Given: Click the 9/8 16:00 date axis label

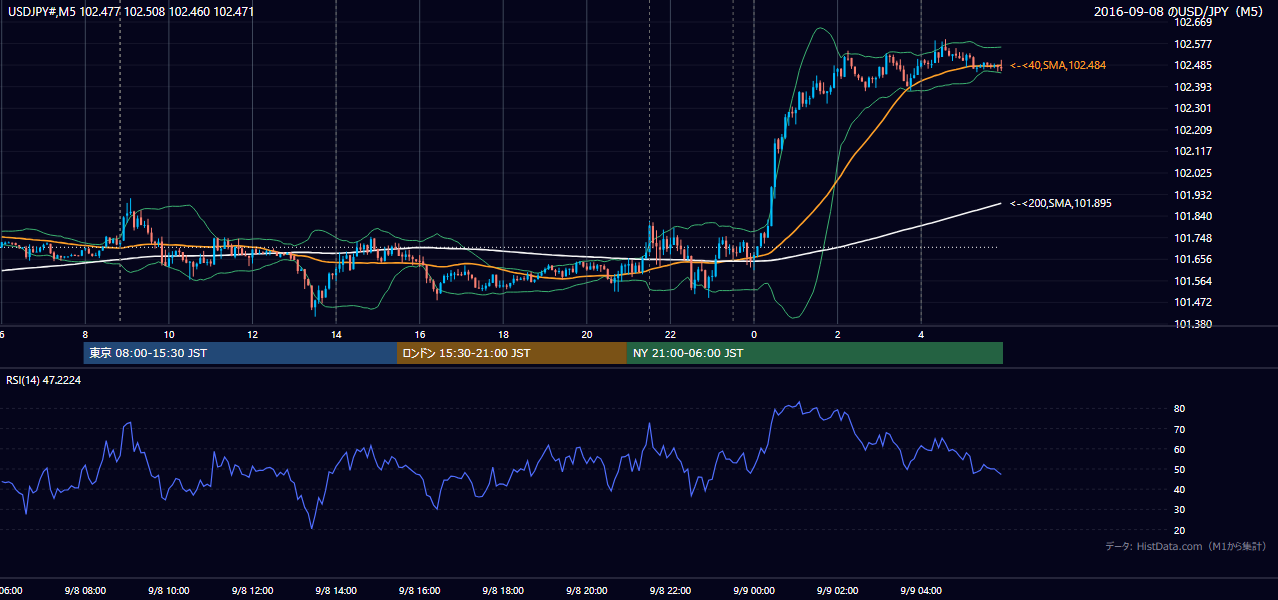Looking at the screenshot, I should click(x=419, y=591).
